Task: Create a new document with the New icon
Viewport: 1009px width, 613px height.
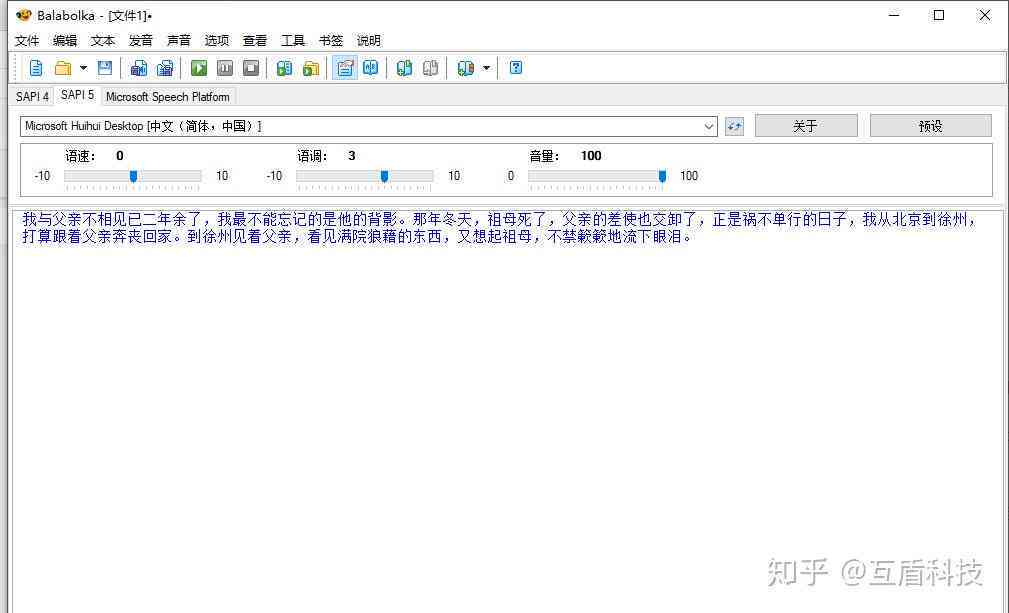Action: pyautogui.click(x=36, y=68)
